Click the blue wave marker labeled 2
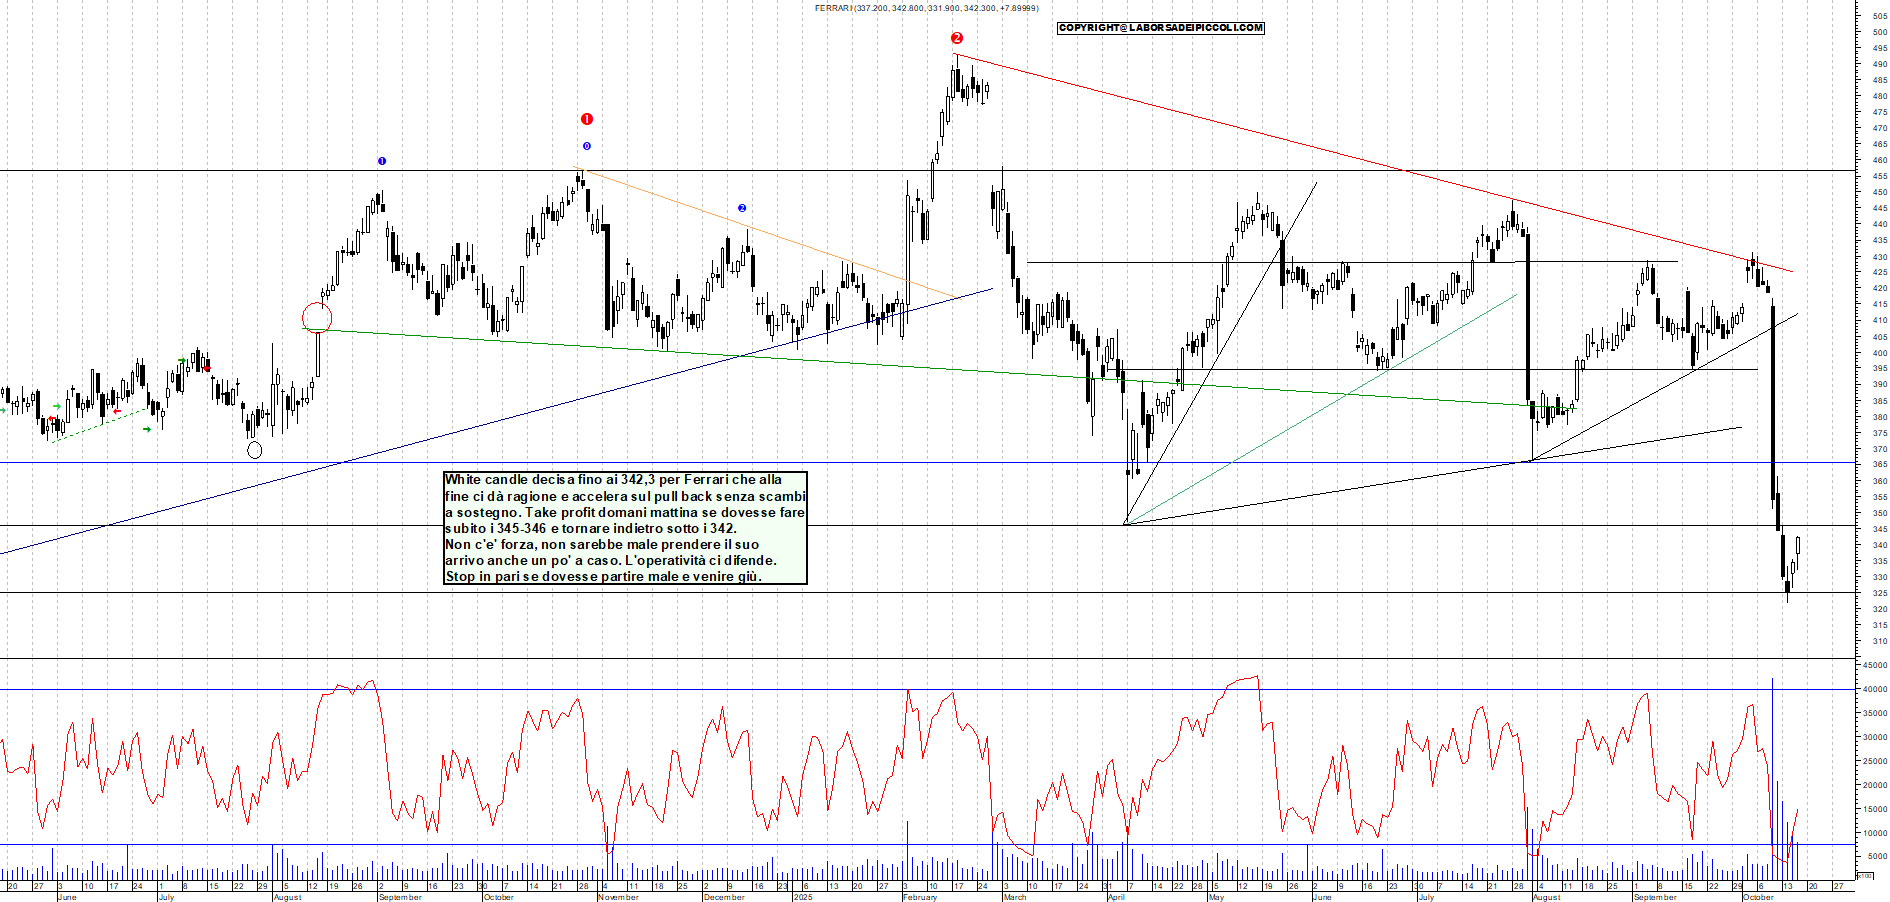Image resolution: width=1890 pixels, height=902 pixels. pyautogui.click(x=742, y=208)
